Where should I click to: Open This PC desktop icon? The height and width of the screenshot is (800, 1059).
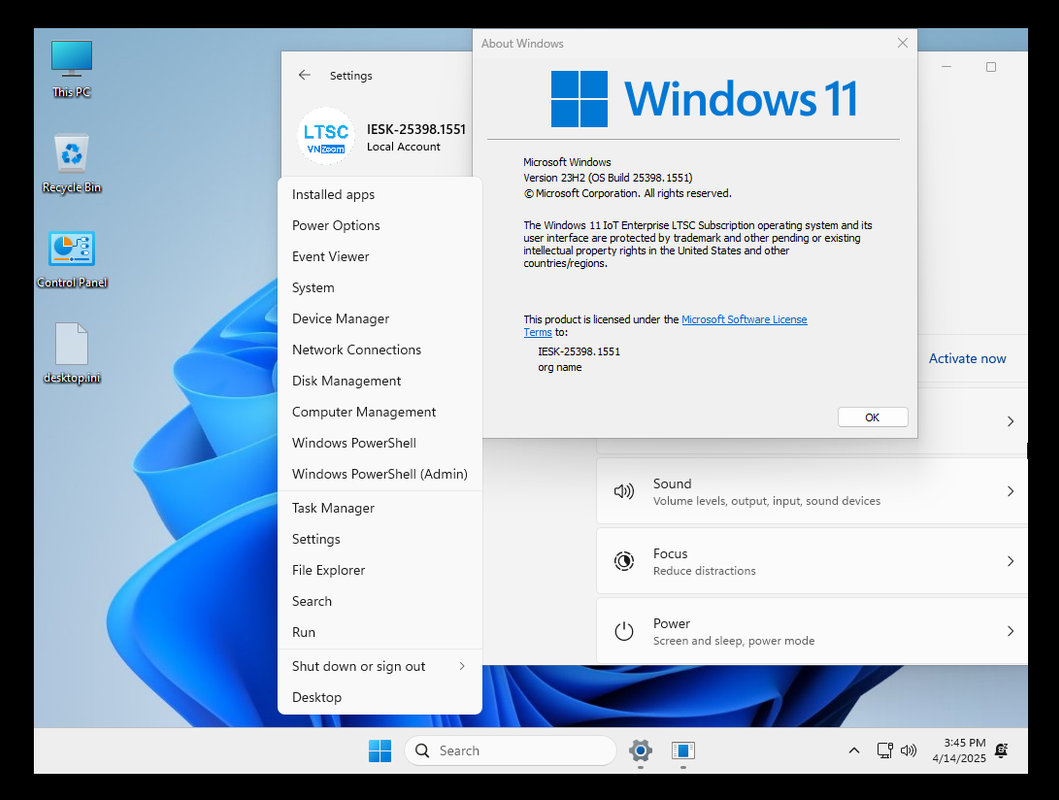point(72,69)
